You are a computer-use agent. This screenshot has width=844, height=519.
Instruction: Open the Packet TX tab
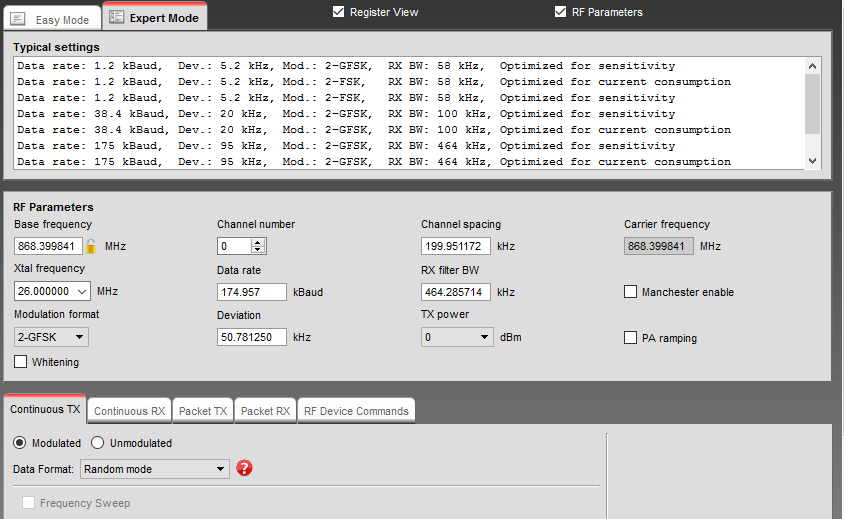pyautogui.click(x=203, y=411)
